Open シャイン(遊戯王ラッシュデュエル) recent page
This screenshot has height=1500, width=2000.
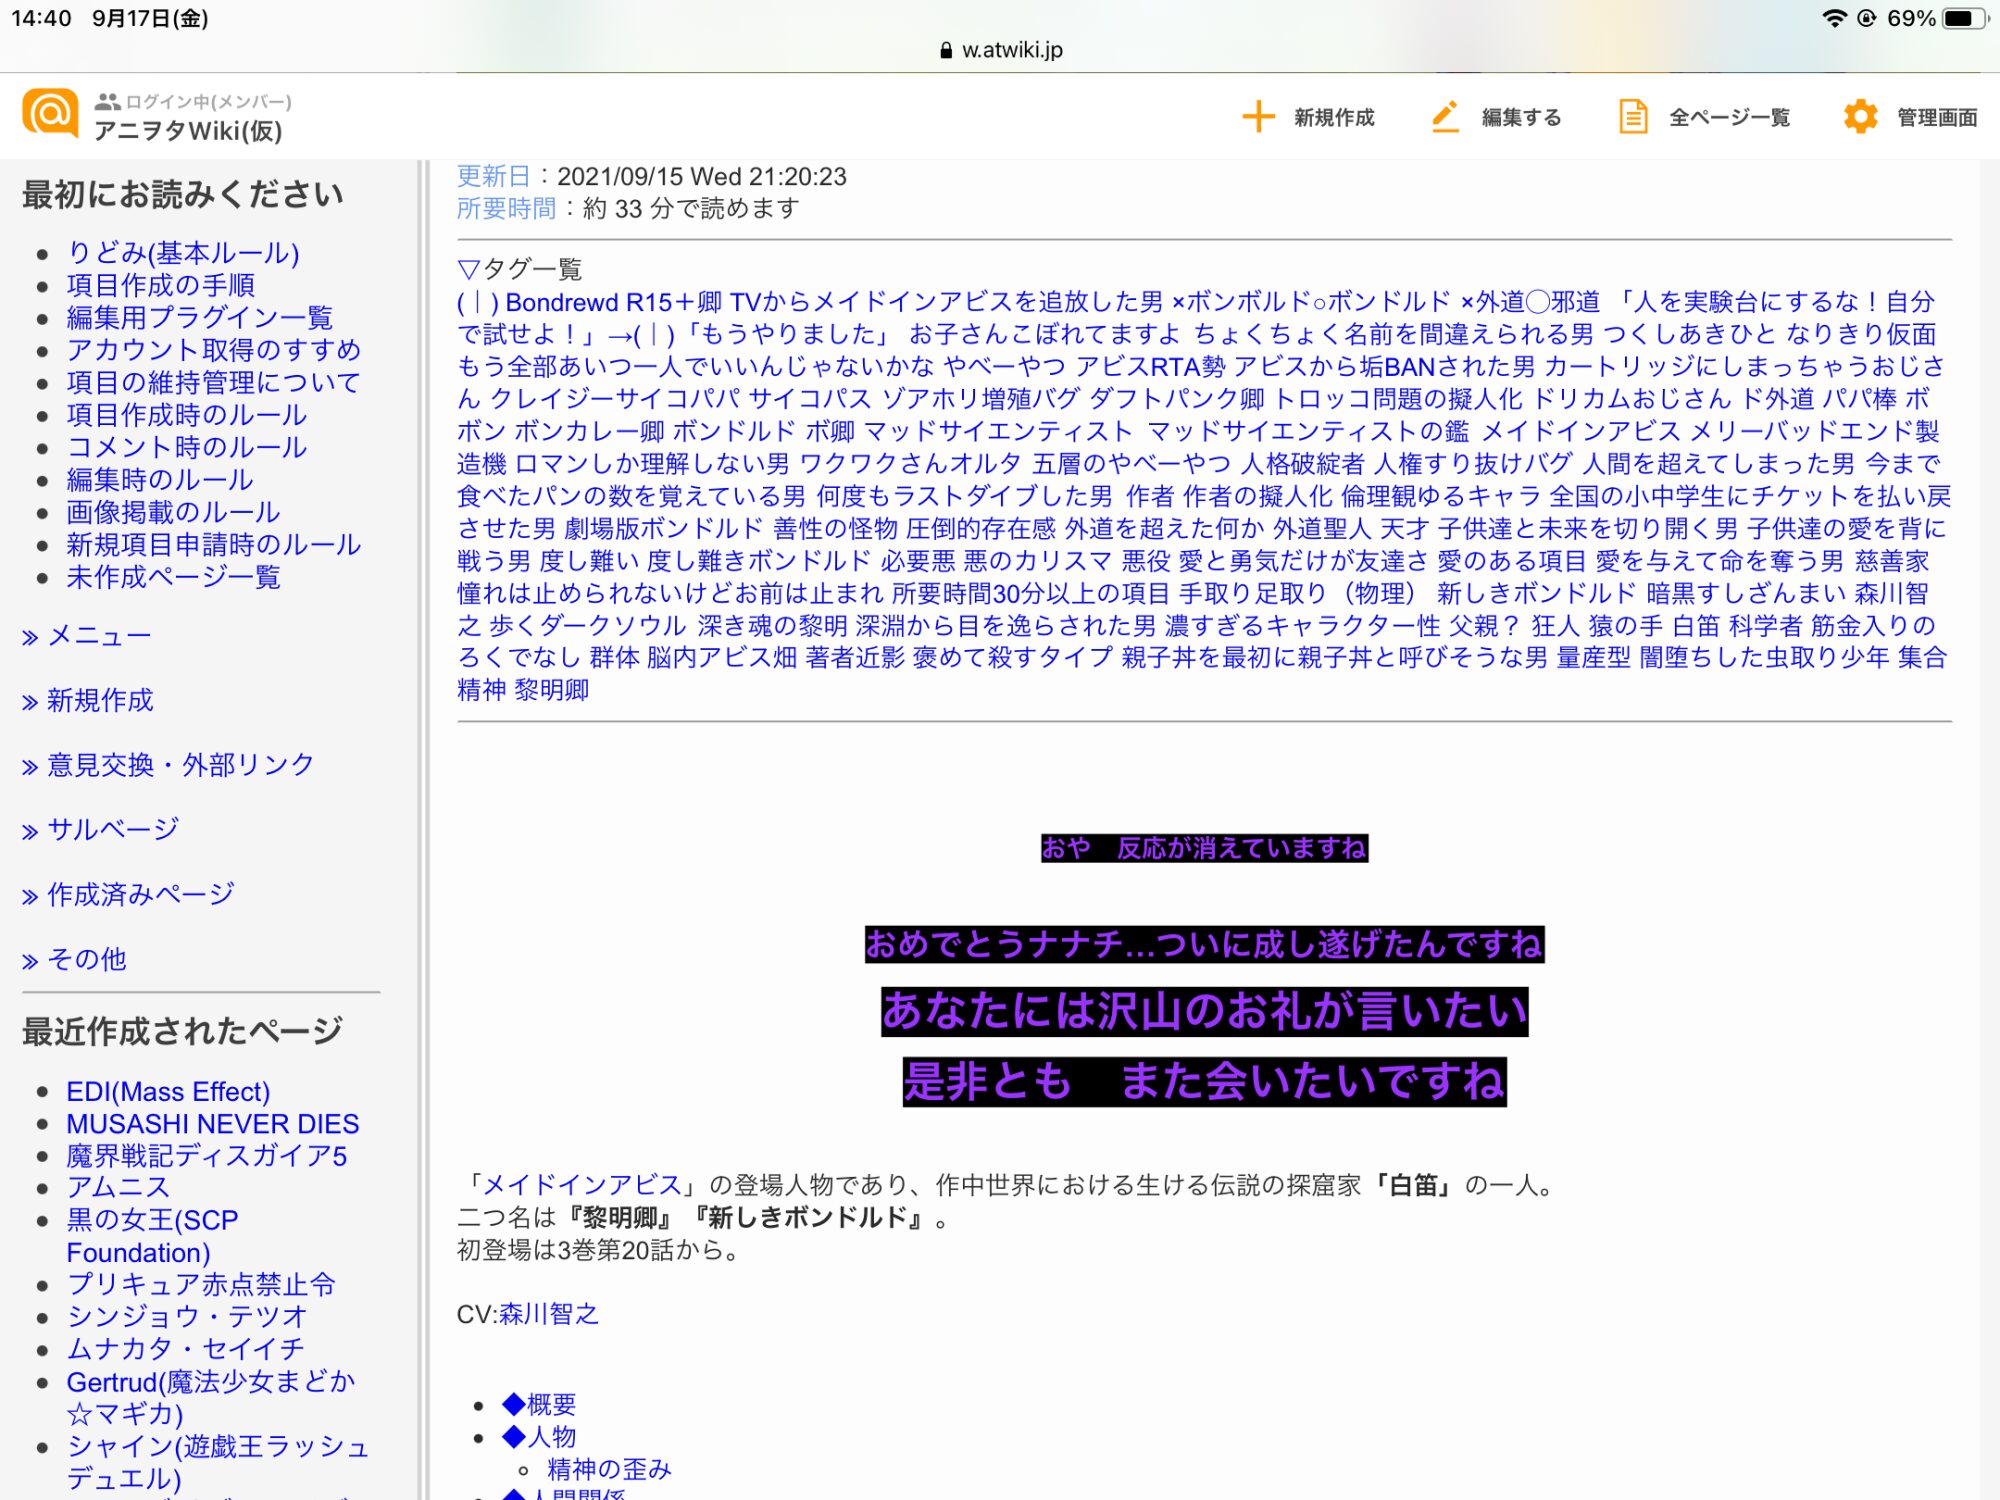pyautogui.click(x=218, y=1463)
